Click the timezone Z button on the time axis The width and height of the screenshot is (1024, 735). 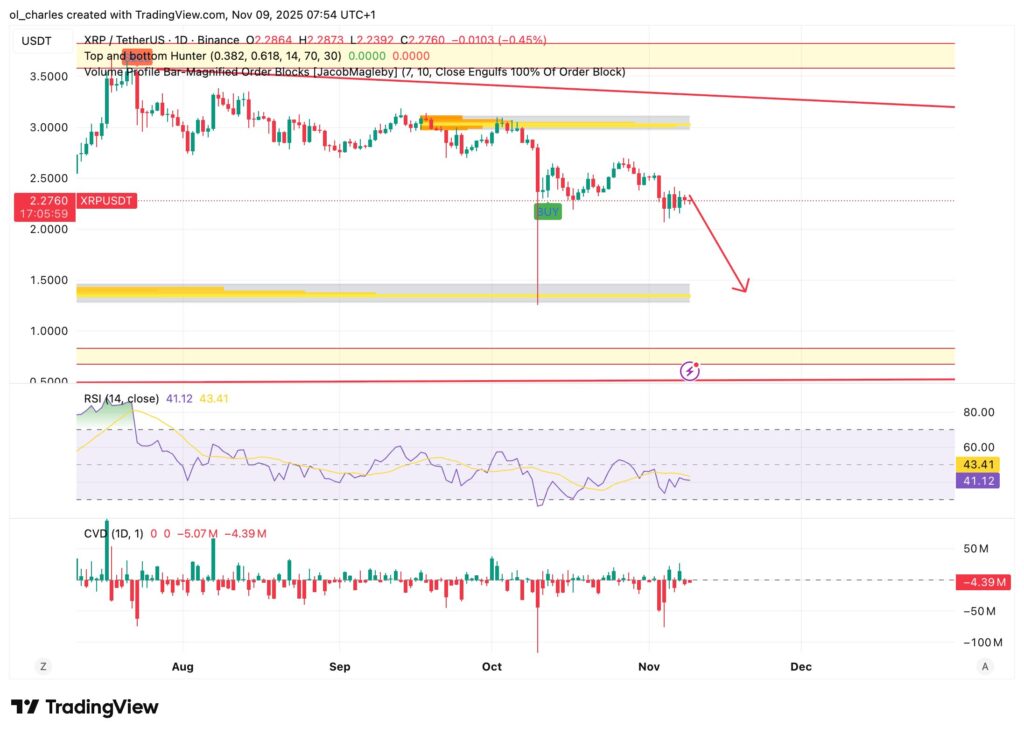[x=42, y=666]
